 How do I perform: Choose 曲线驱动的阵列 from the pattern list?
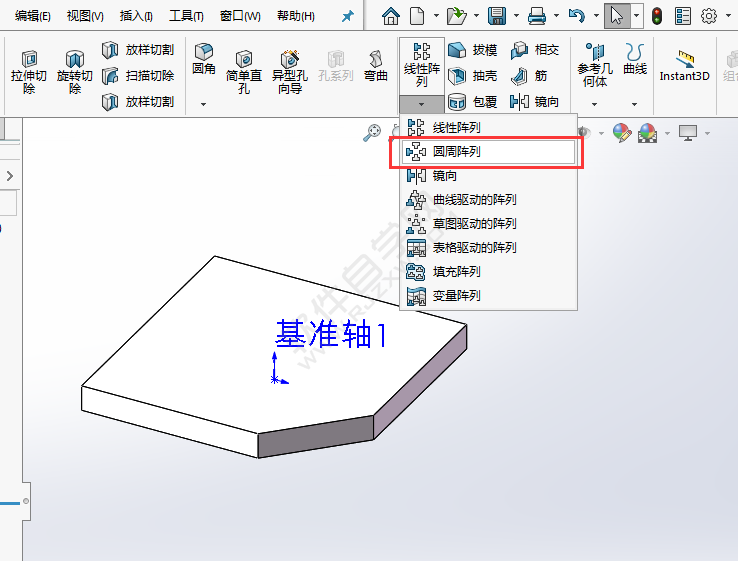tap(474, 200)
